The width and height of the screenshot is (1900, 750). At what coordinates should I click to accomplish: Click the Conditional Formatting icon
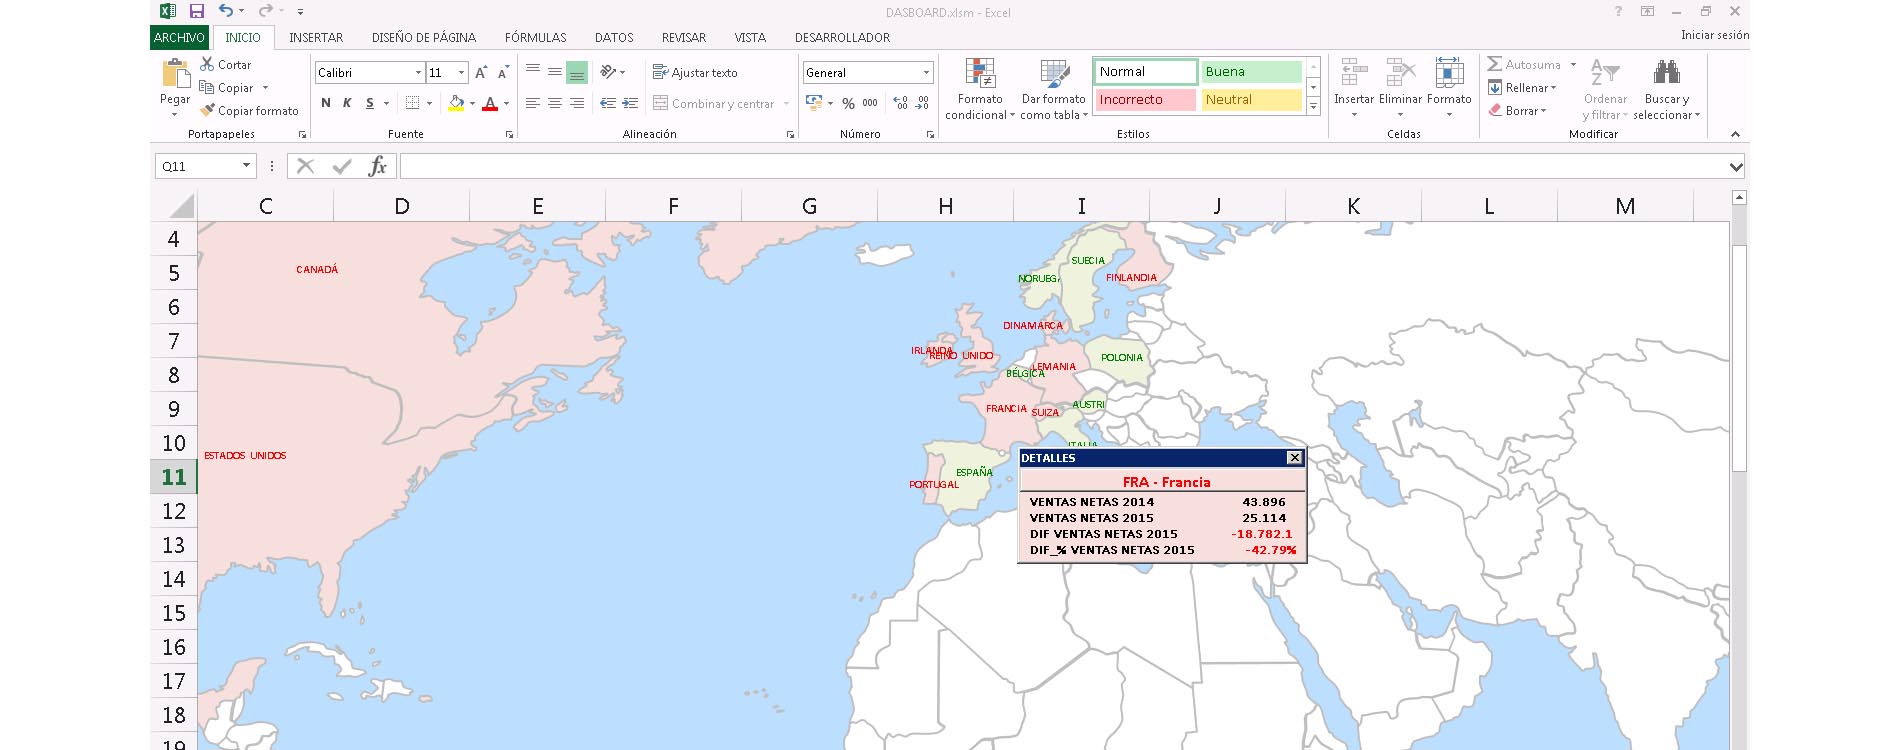(x=979, y=73)
